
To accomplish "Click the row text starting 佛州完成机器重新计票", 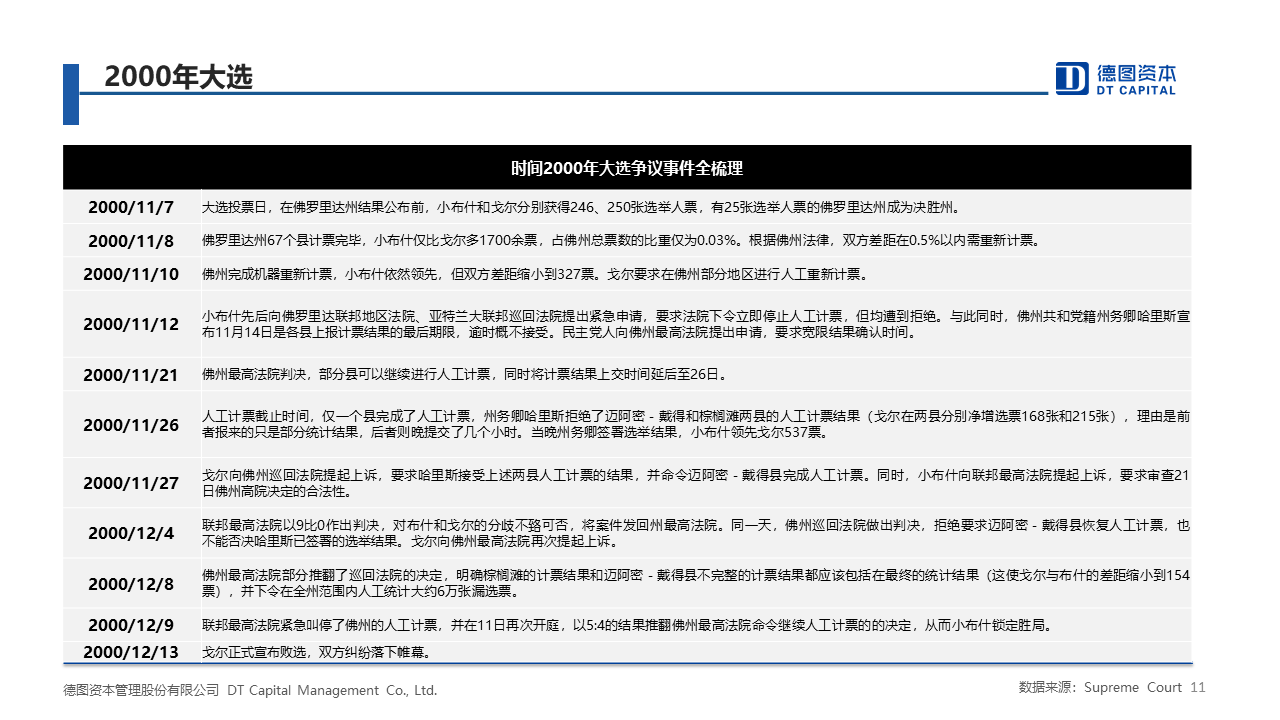I will [535, 274].
